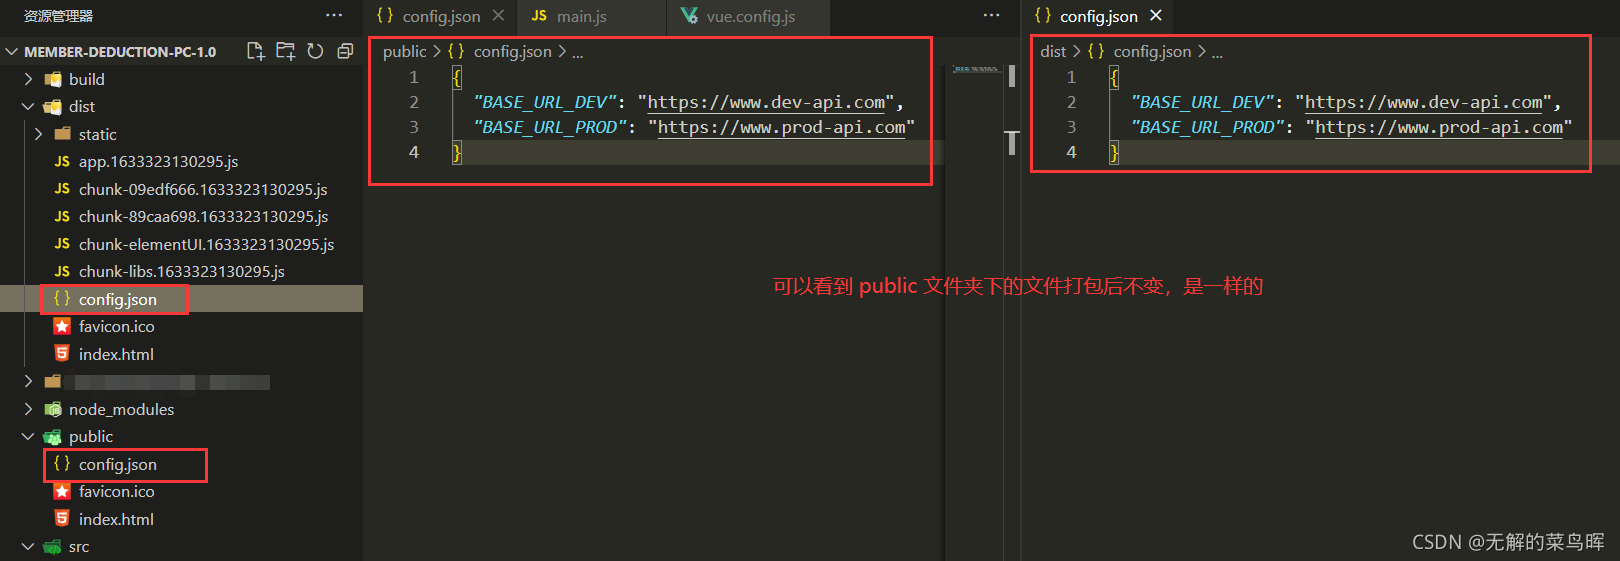Open prod-api URL link in right editor
This screenshot has width=1620, height=561.
point(1439,127)
